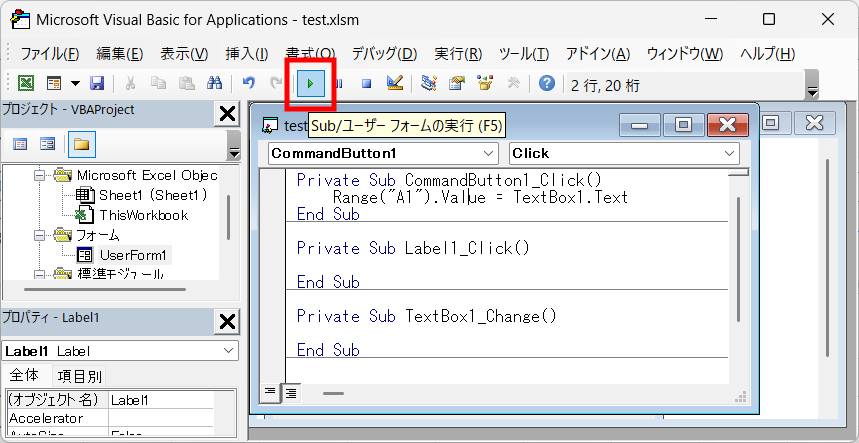This screenshot has height=443, width=859.
Task: Toggle Design Mode with the ruler-triangle icon
Action: (394, 83)
